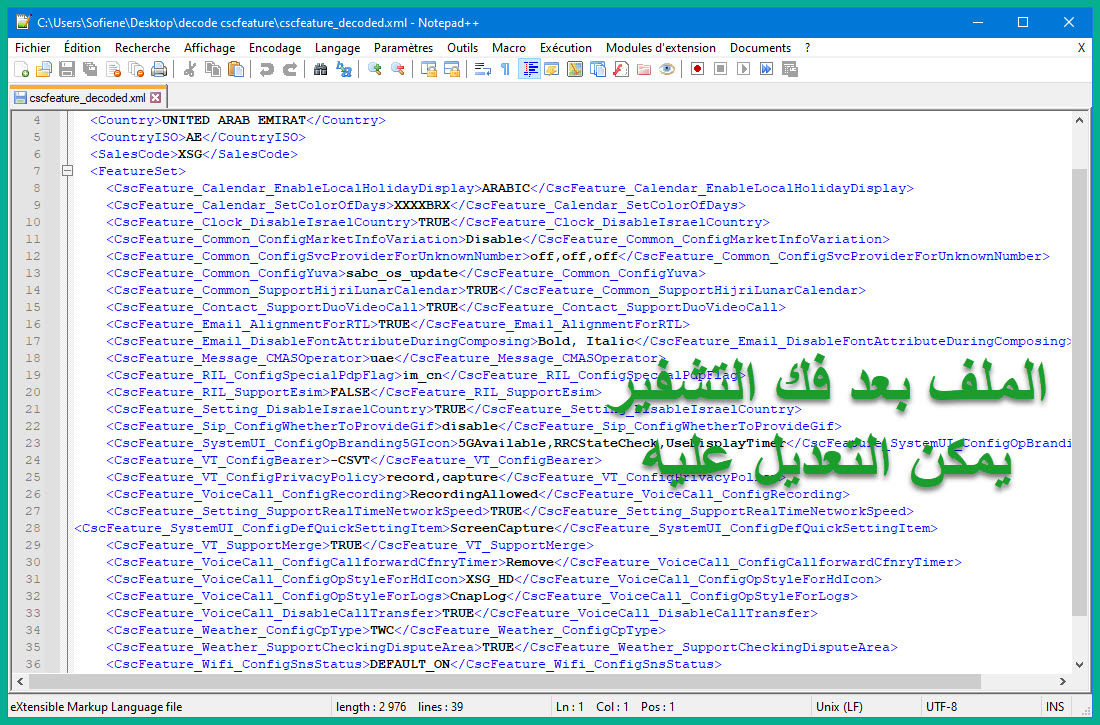Toggle the indent guide toolbar button

[x=530, y=69]
